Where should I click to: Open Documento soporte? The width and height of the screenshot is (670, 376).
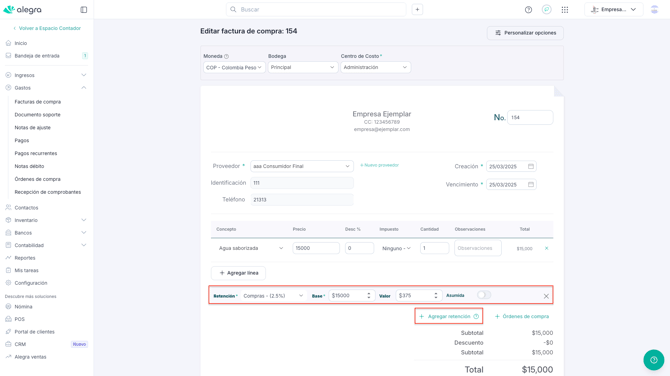click(x=38, y=115)
